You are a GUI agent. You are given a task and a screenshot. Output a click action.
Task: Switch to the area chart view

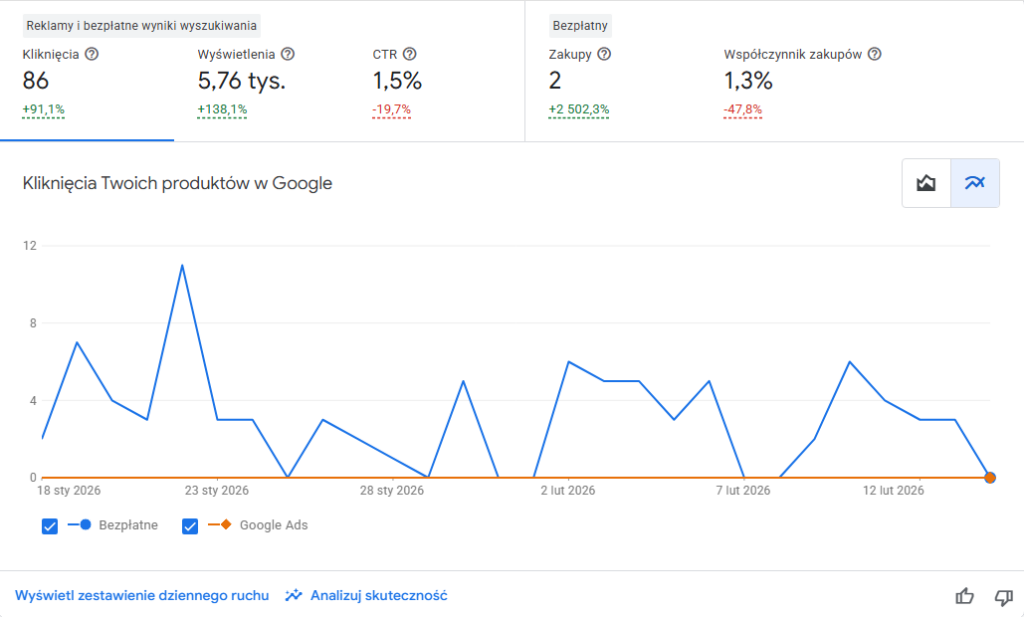(x=926, y=183)
